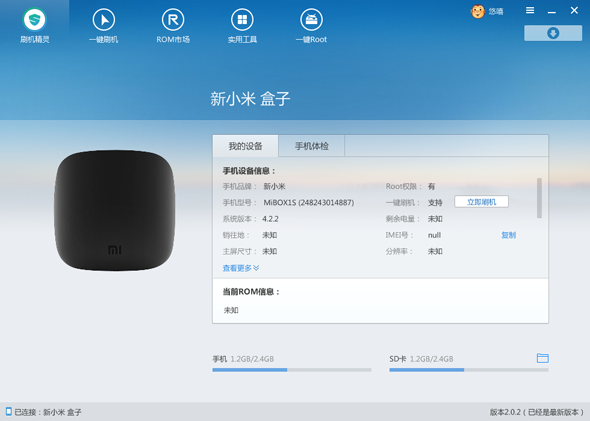This screenshot has height=421, width=590.
Task: Open the 刷机精灵 home icon
Action: (x=34, y=20)
